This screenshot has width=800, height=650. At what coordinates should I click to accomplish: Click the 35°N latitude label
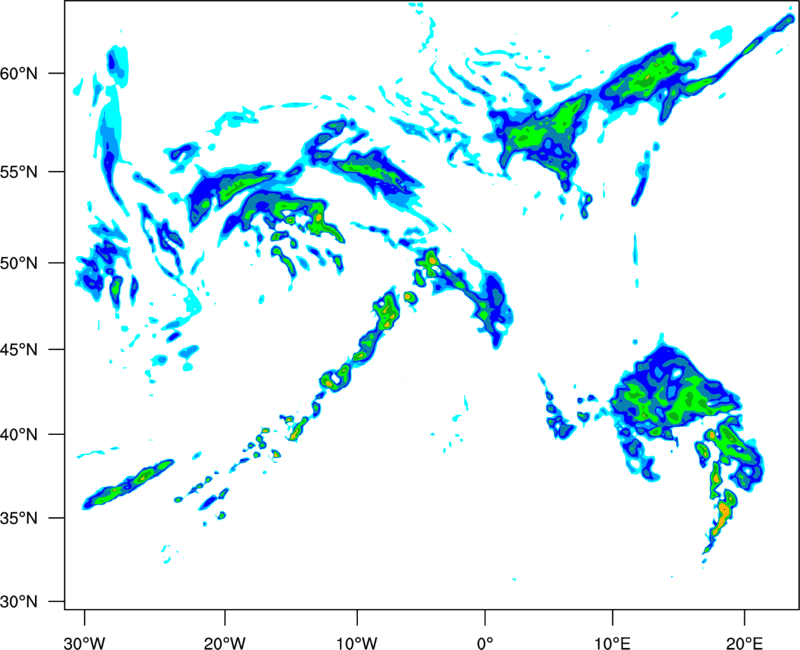coord(19,518)
